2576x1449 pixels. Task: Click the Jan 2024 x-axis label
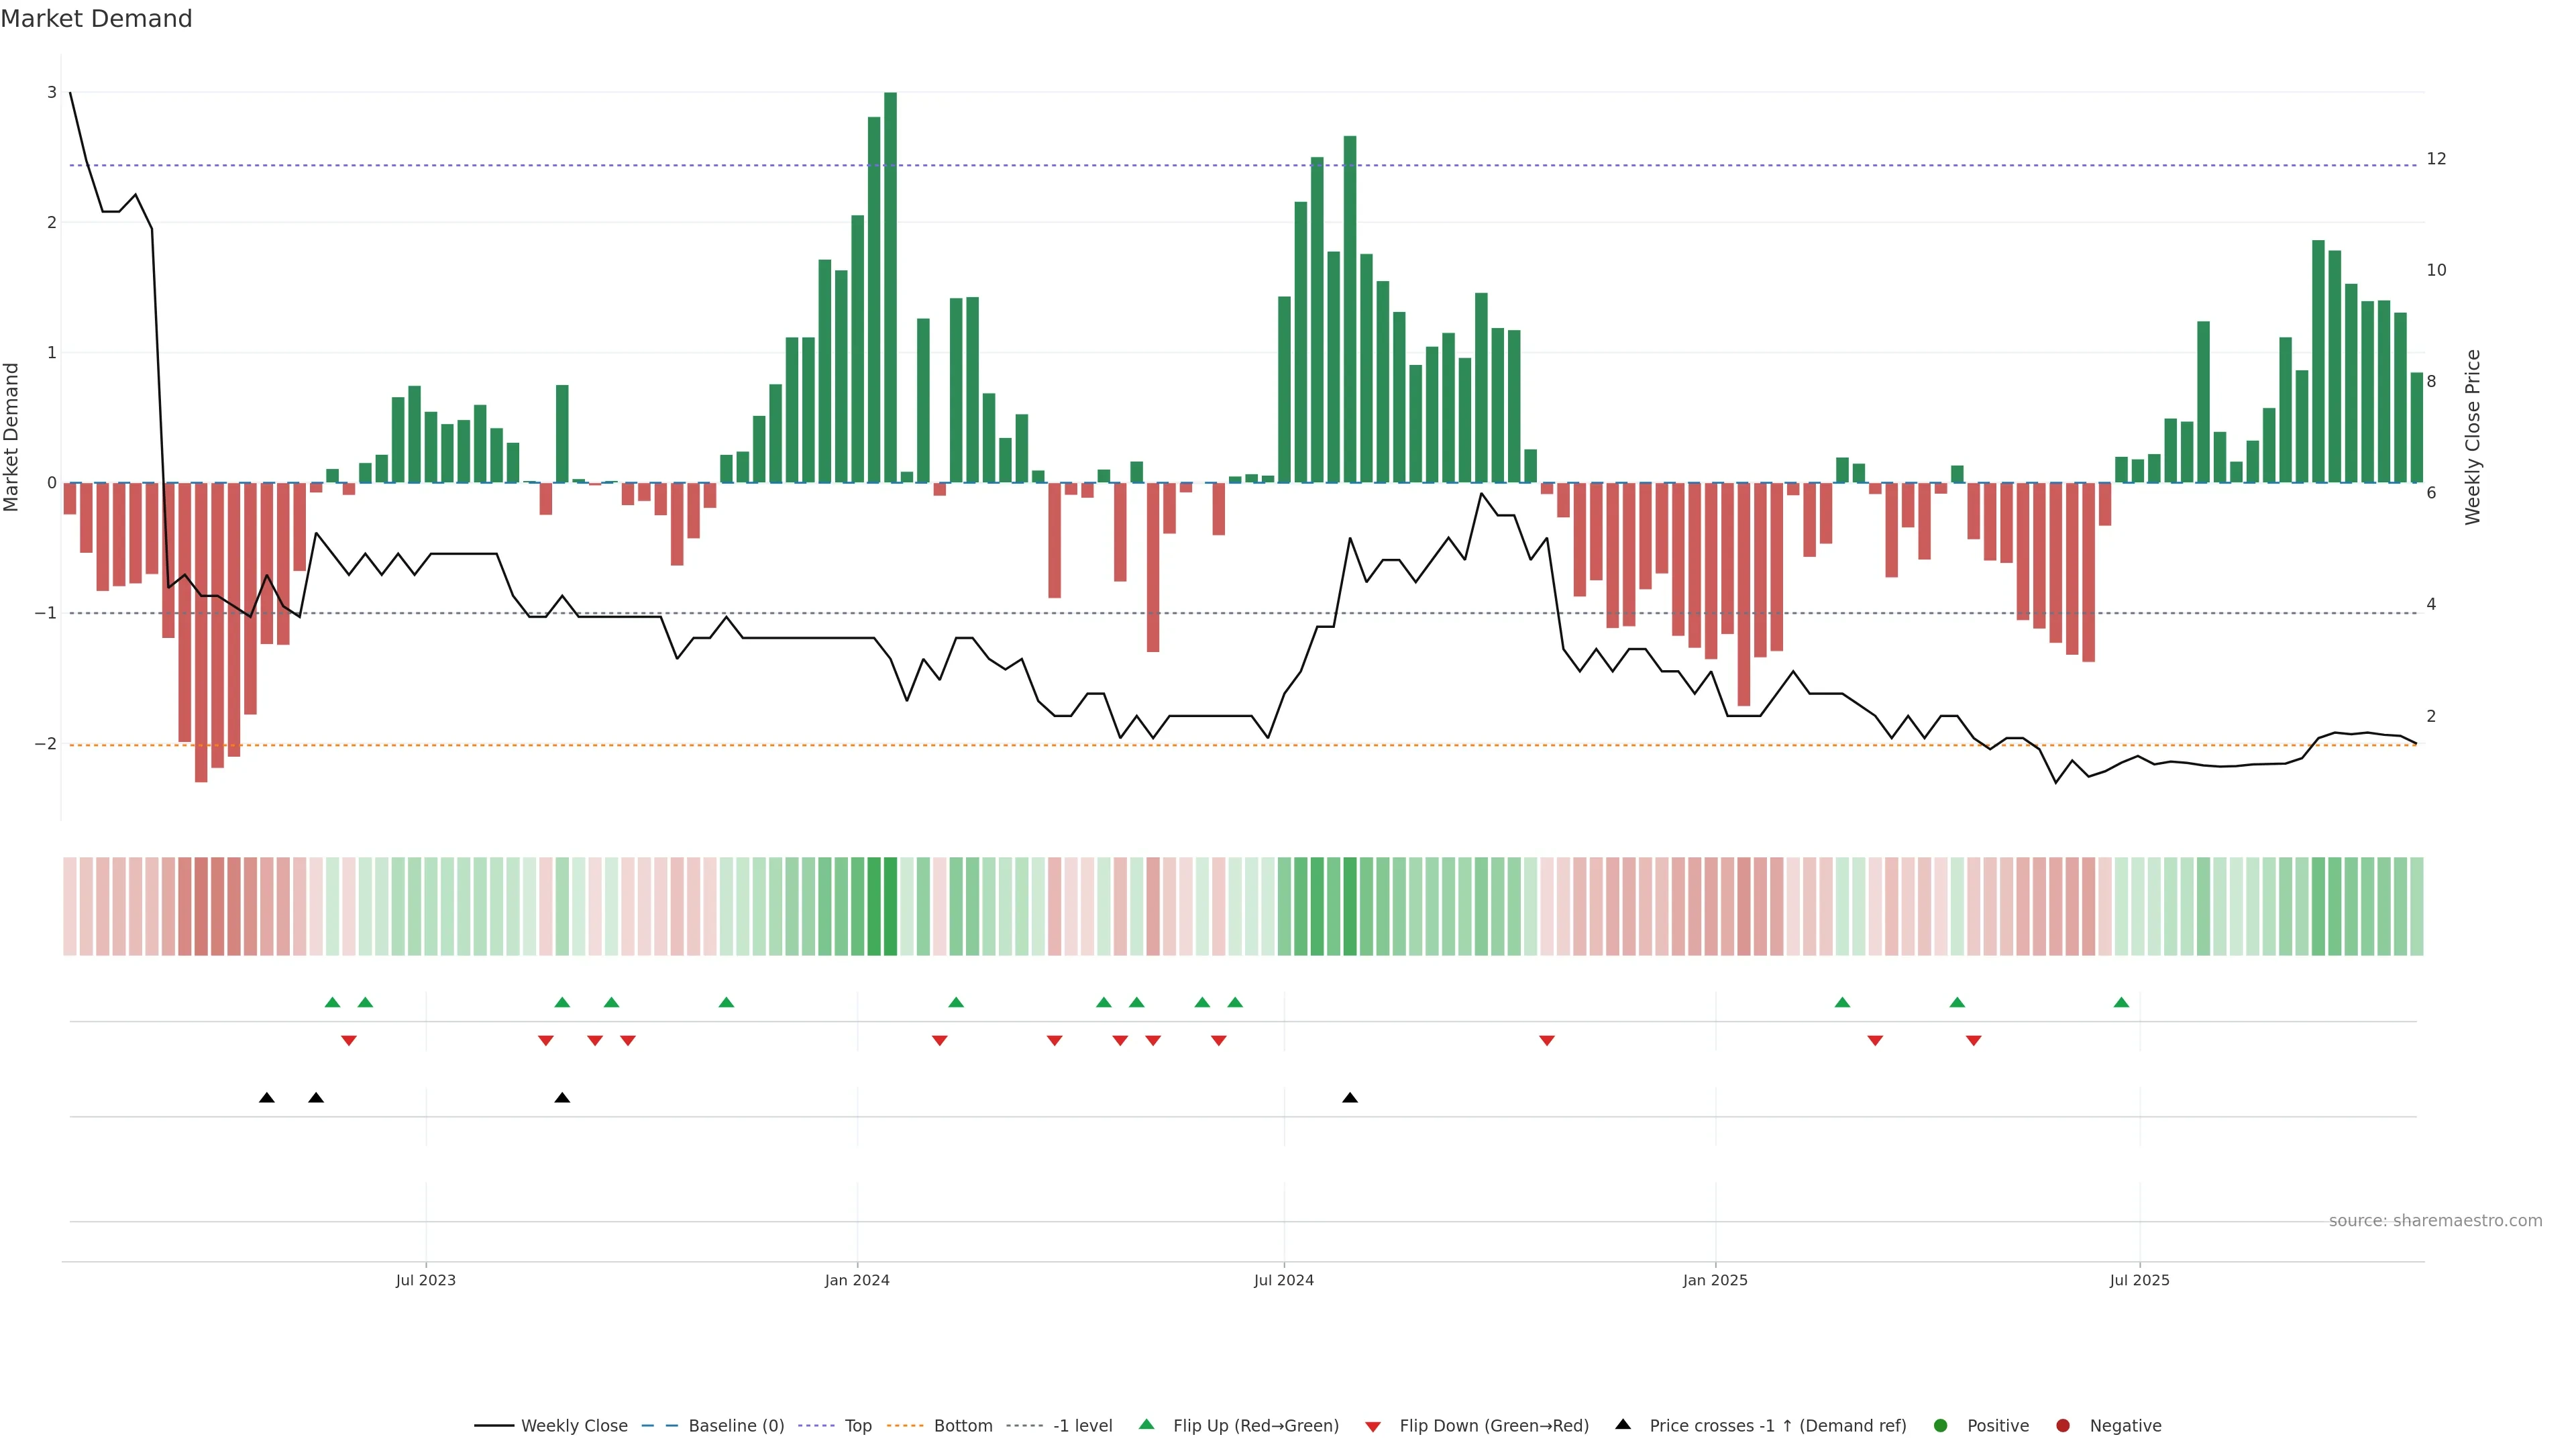click(857, 1280)
